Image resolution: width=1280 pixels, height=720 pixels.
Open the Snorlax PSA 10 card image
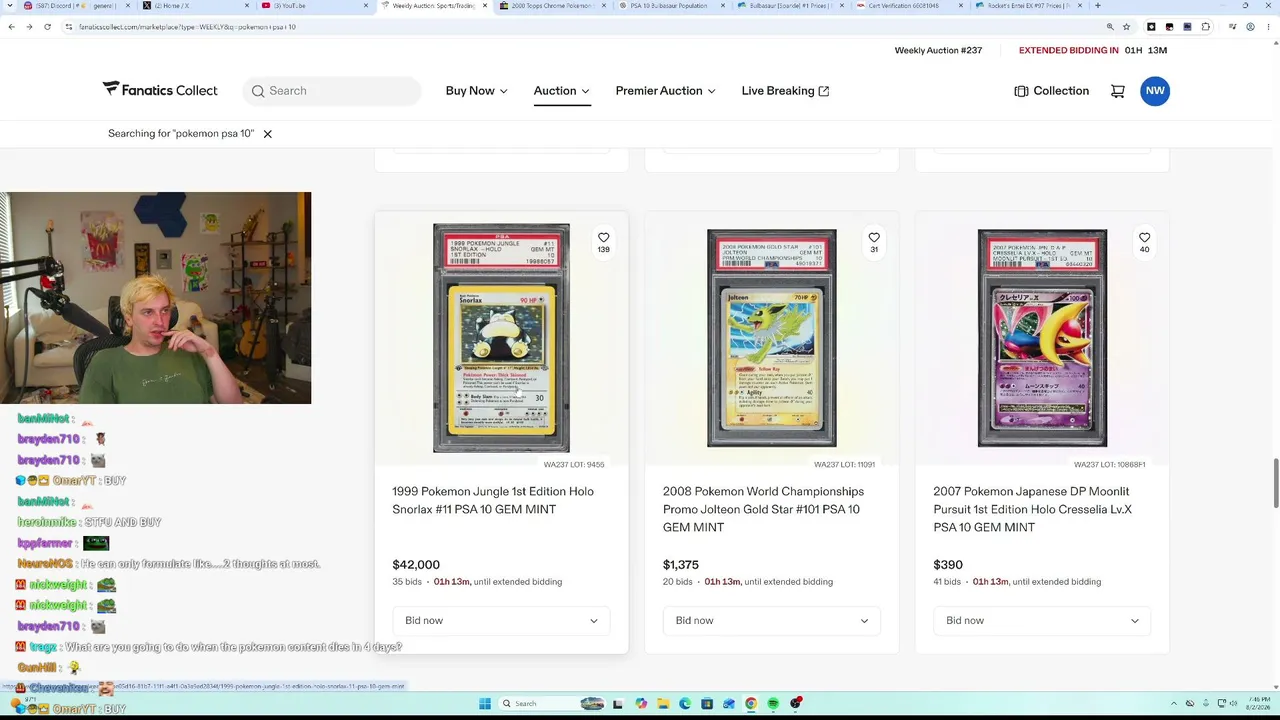pos(501,338)
